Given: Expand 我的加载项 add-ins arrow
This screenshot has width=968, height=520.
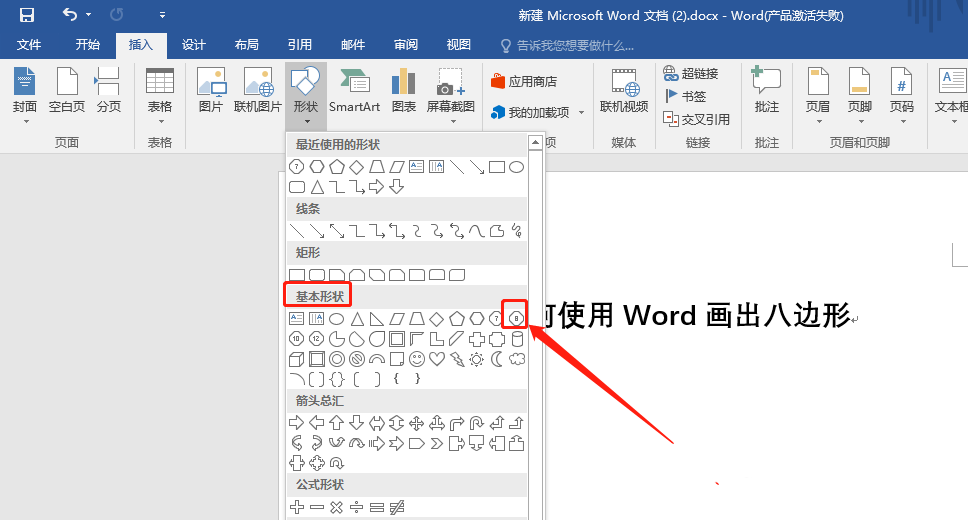Looking at the screenshot, I should pos(582,112).
